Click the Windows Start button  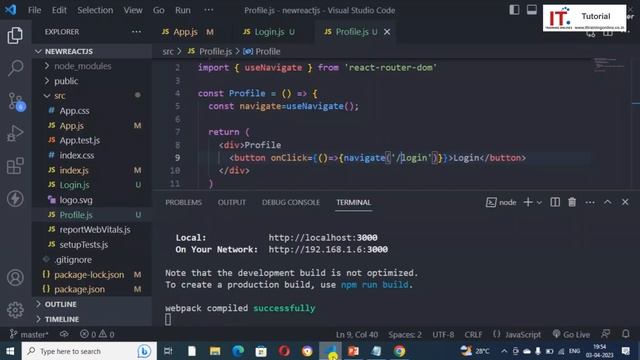pos(10,351)
